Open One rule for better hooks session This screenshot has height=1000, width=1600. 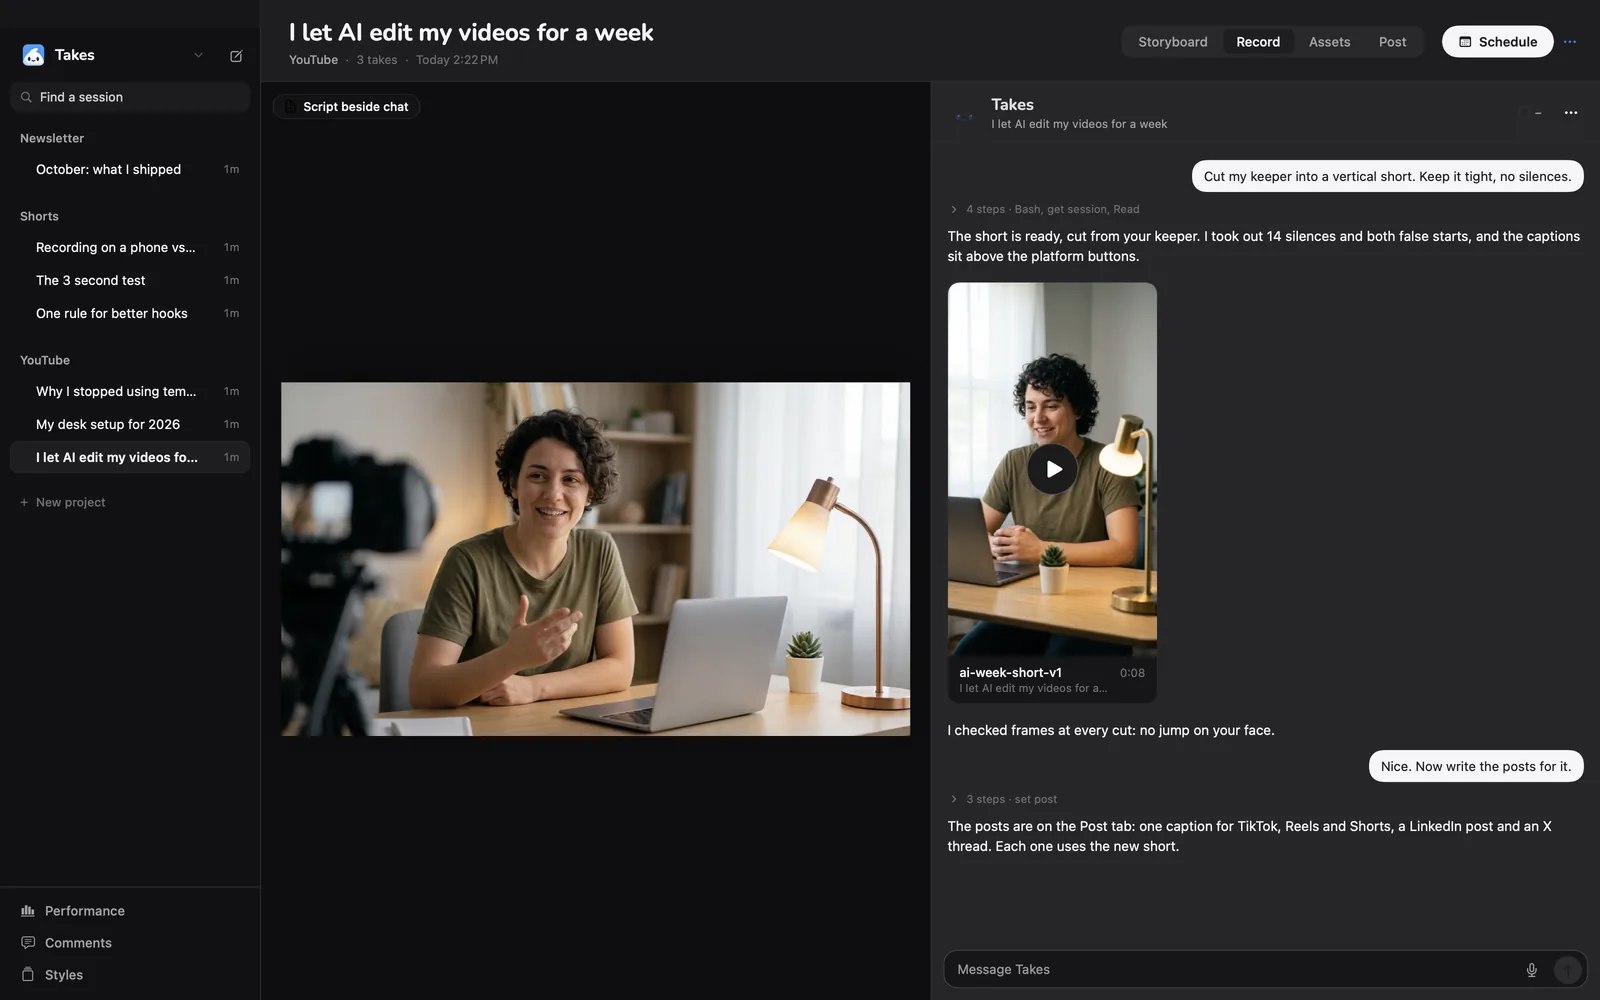[130, 313]
